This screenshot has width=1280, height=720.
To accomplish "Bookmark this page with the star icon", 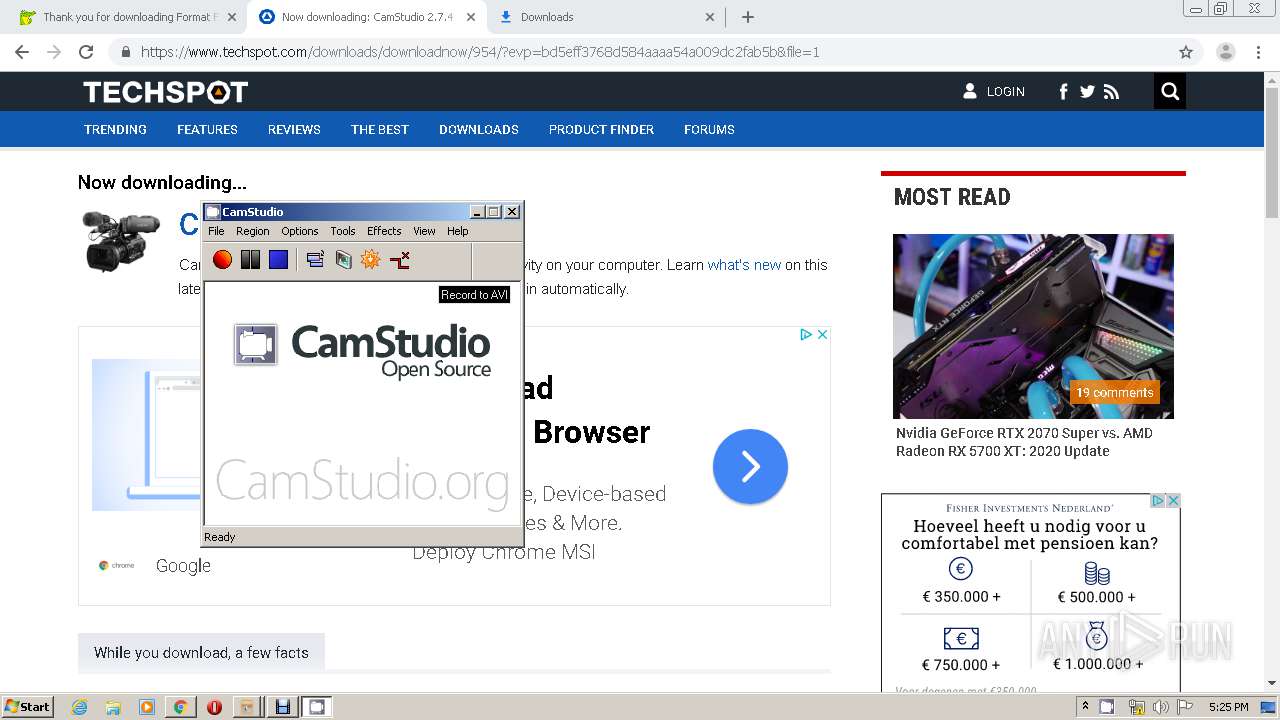I will pos(1186,52).
